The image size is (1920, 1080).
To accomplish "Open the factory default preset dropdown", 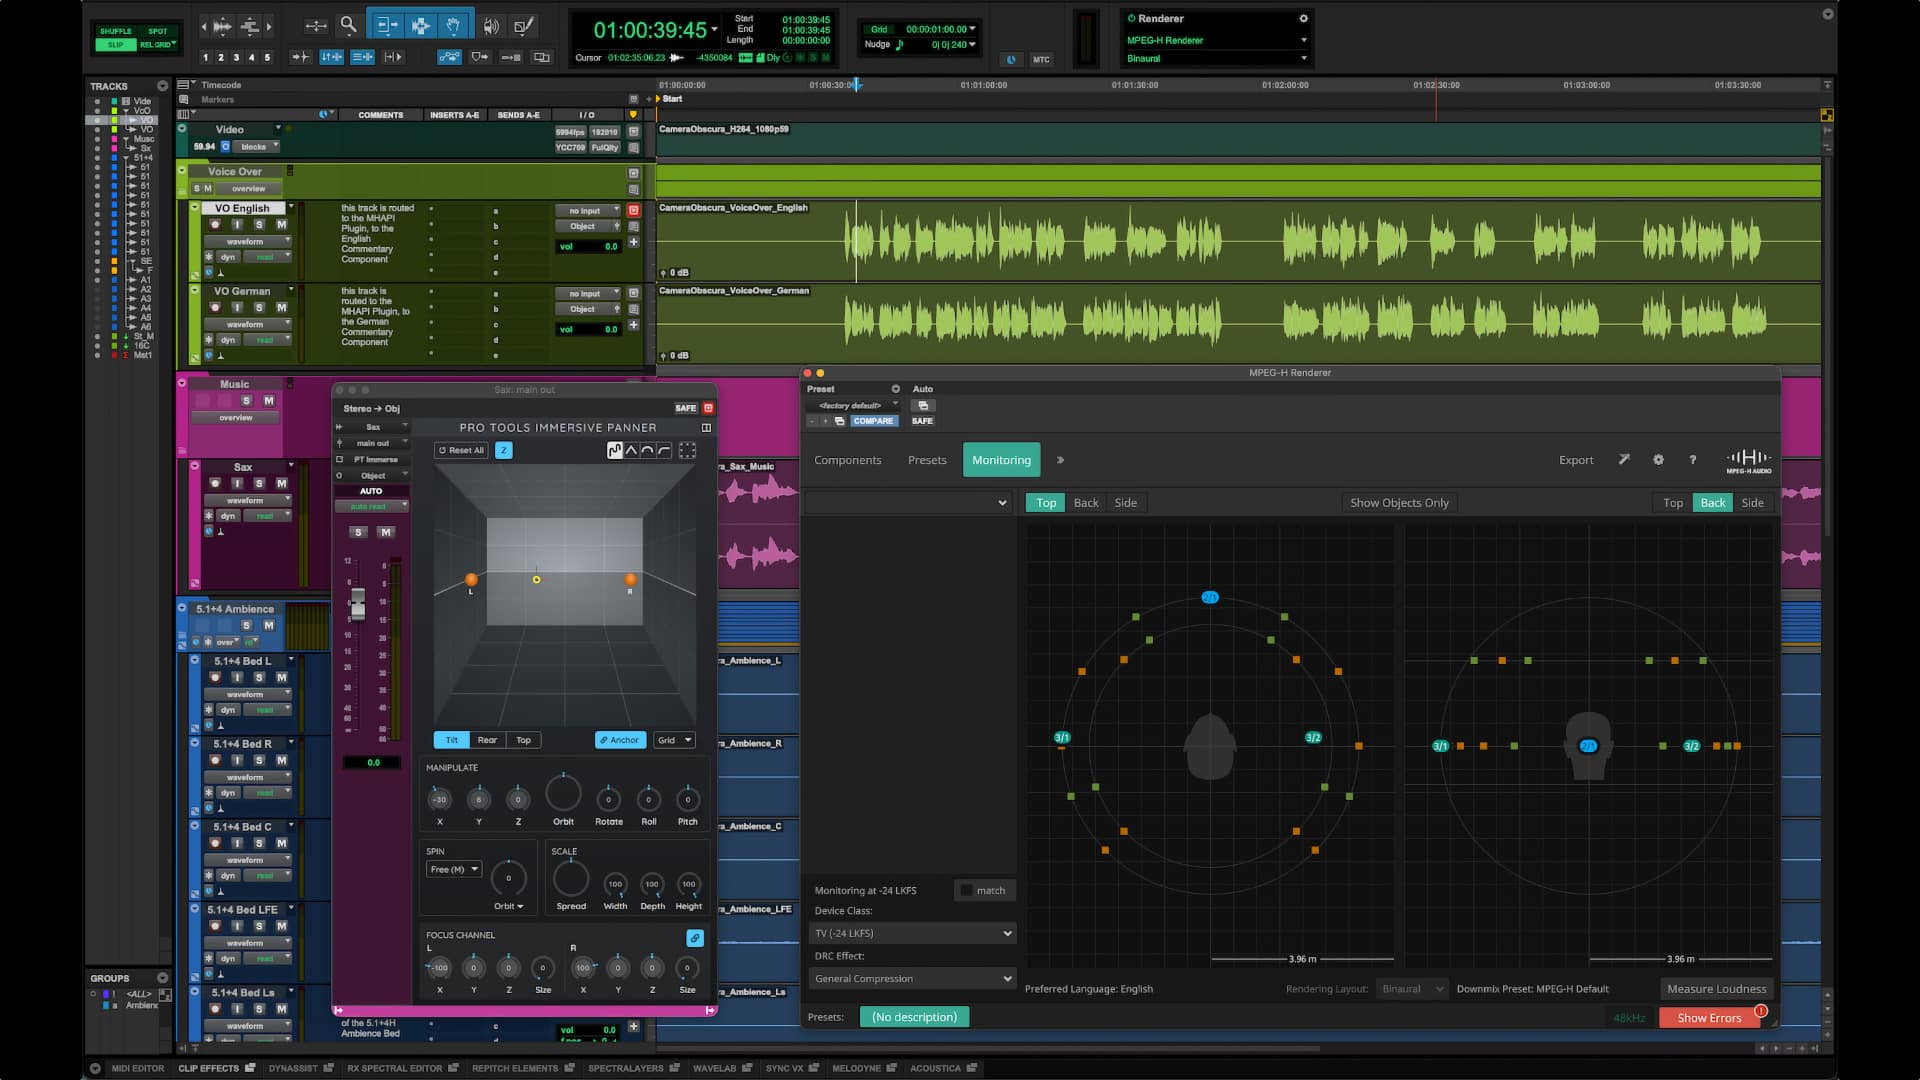I will (x=853, y=405).
